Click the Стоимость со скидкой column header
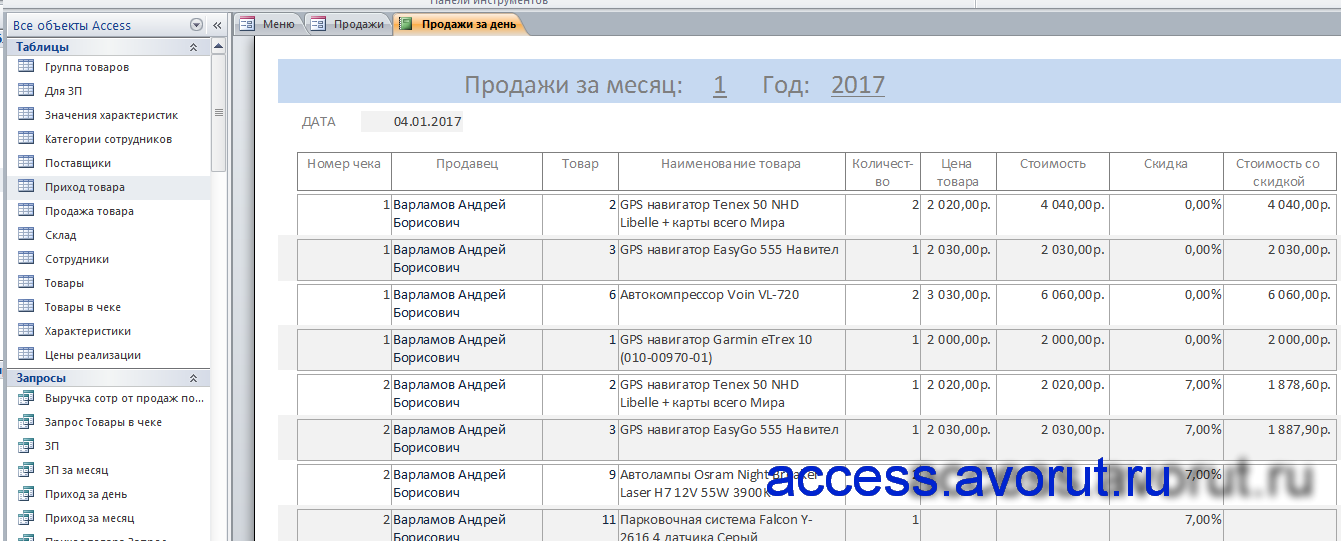Screen dimensions: 1341x541 click(x=1279, y=171)
